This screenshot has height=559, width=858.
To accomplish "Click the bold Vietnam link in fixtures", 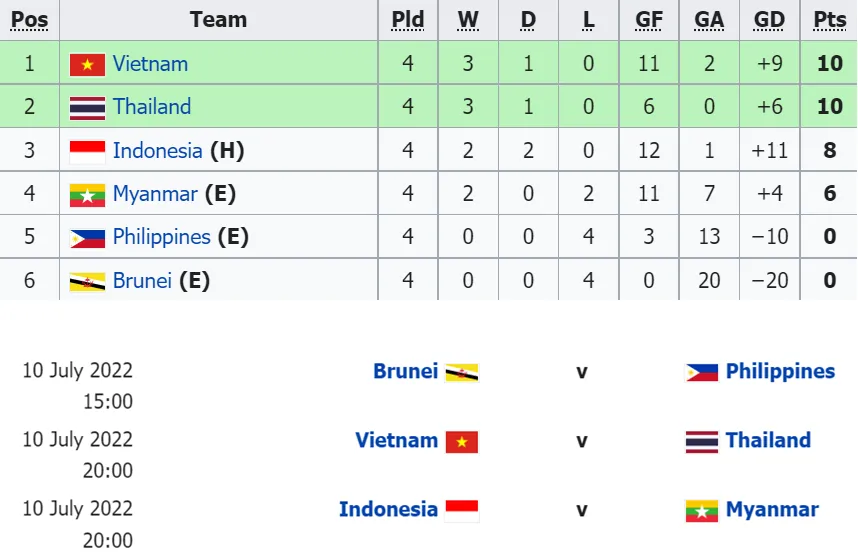I will (397, 440).
